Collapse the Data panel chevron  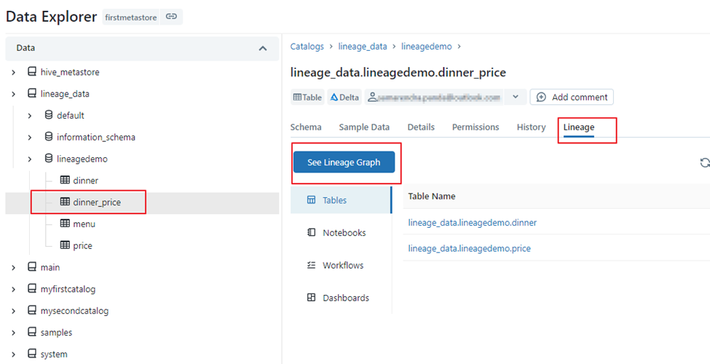pyautogui.click(x=263, y=48)
